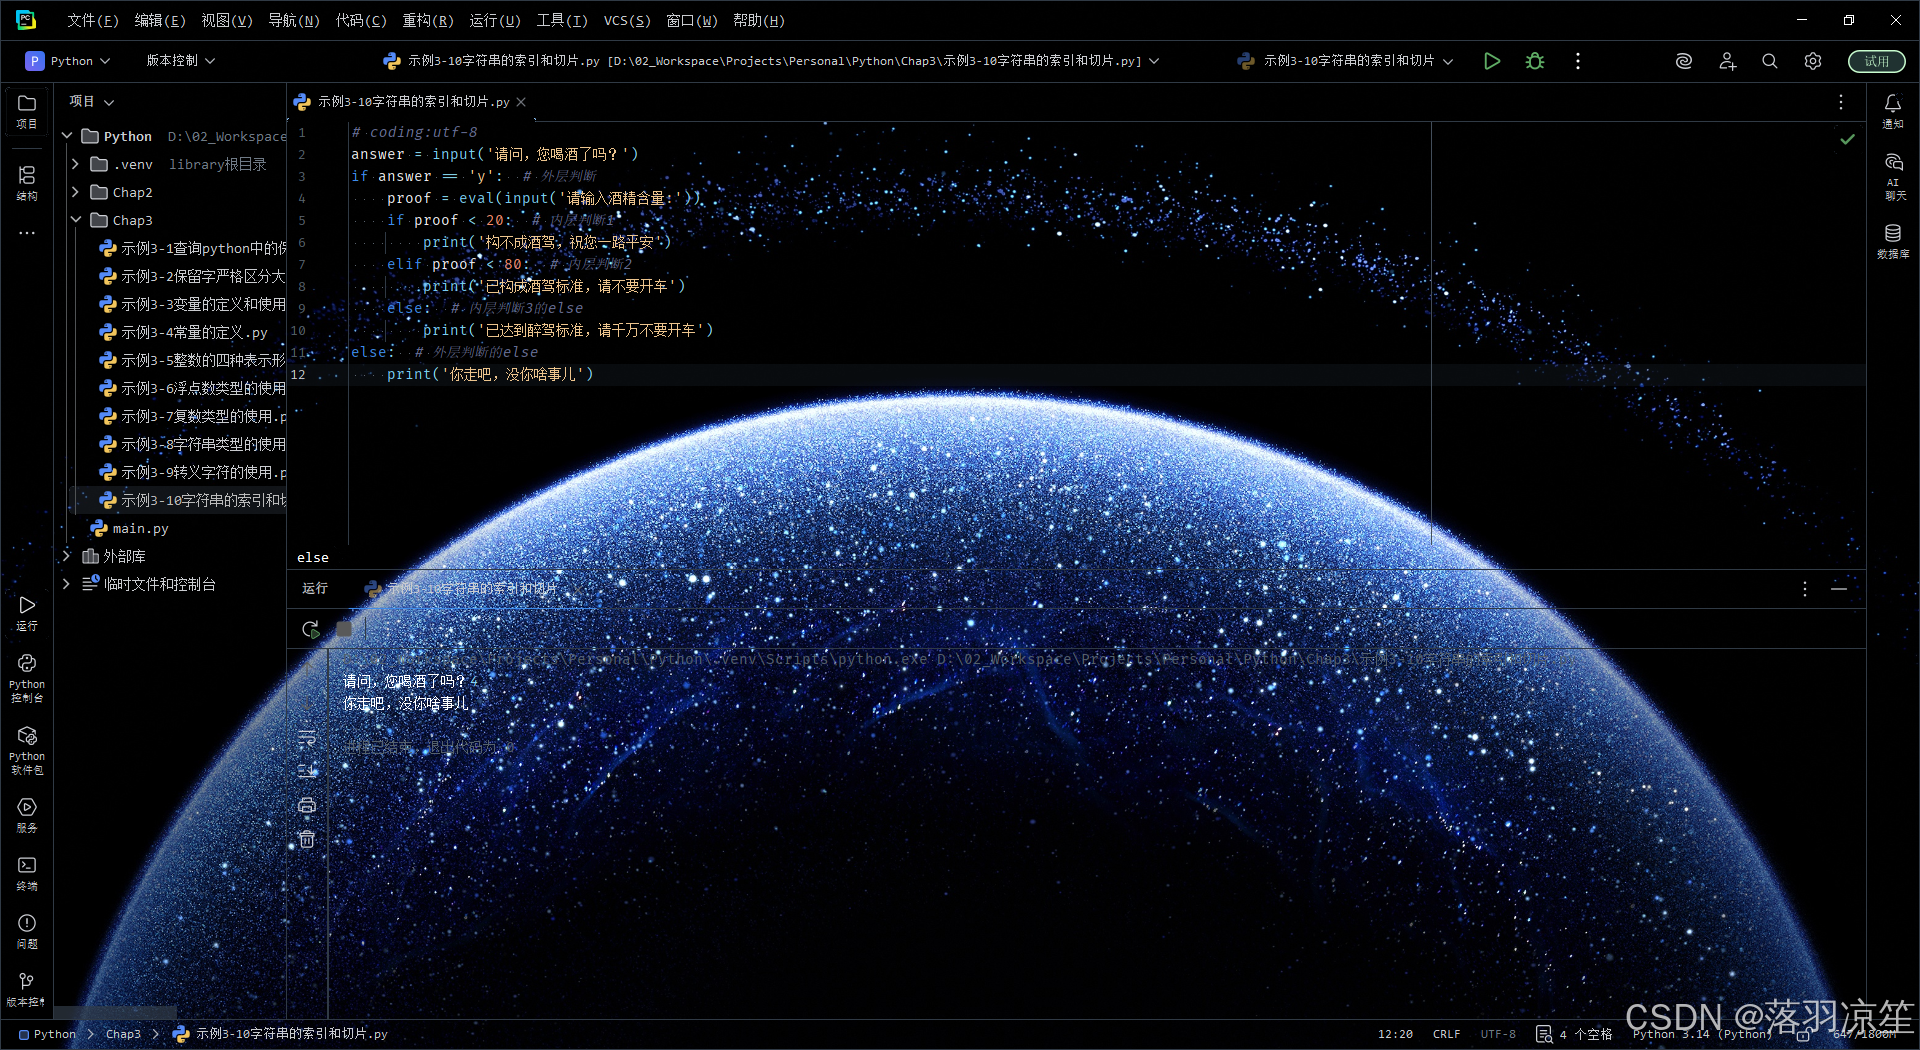
Task: Expand 临时文件和控制台 node
Action: click(x=67, y=584)
